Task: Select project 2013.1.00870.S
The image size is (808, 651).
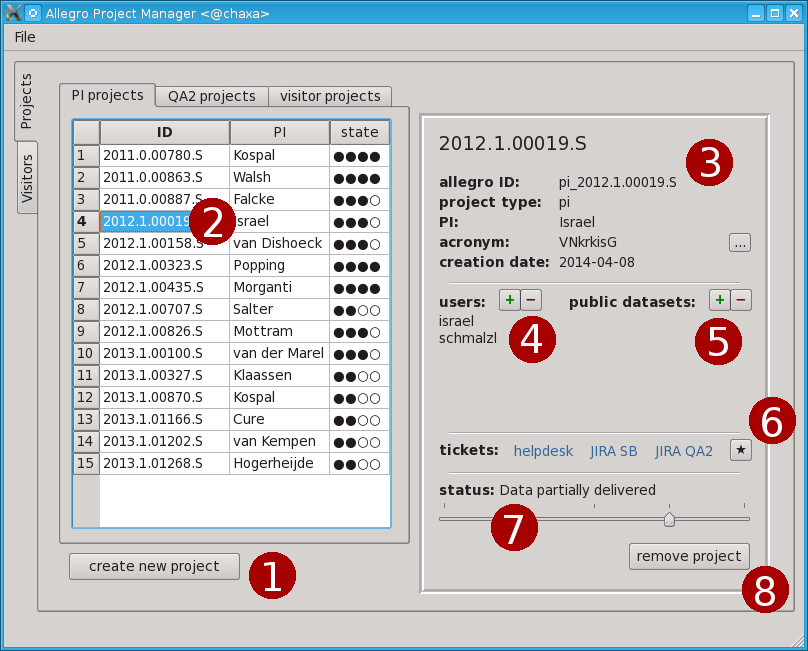Action: [164, 397]
